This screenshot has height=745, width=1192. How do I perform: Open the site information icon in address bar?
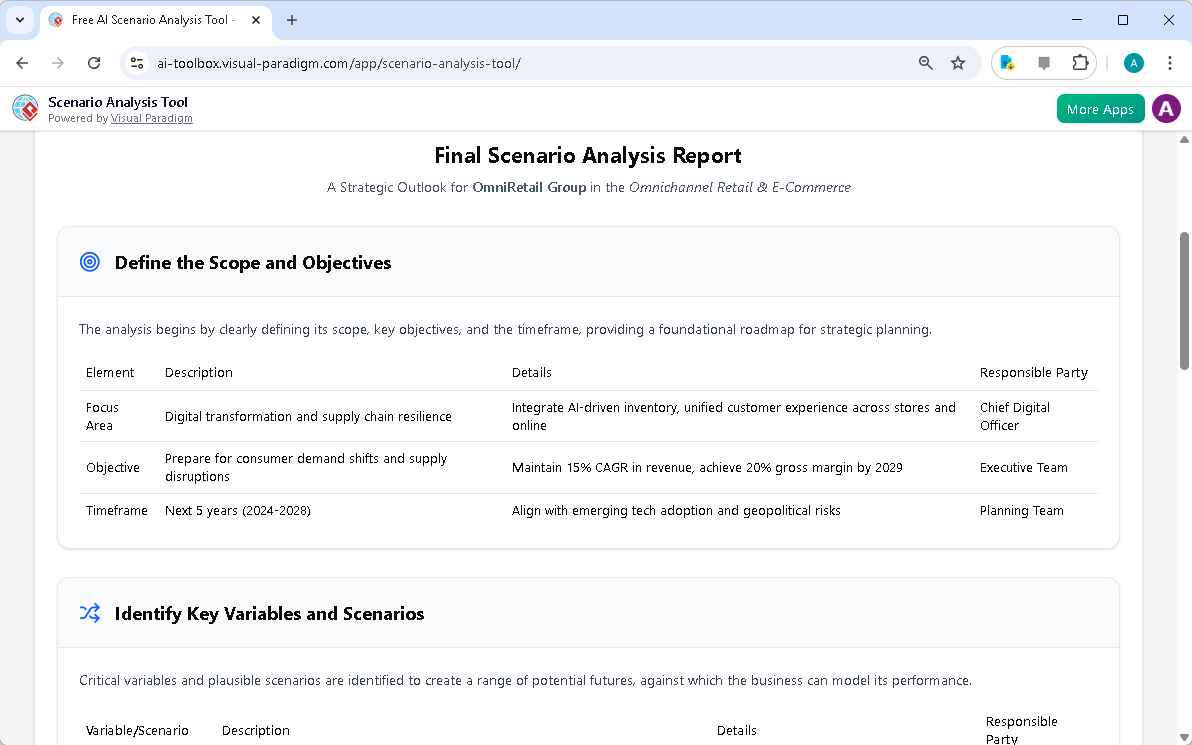136,62
